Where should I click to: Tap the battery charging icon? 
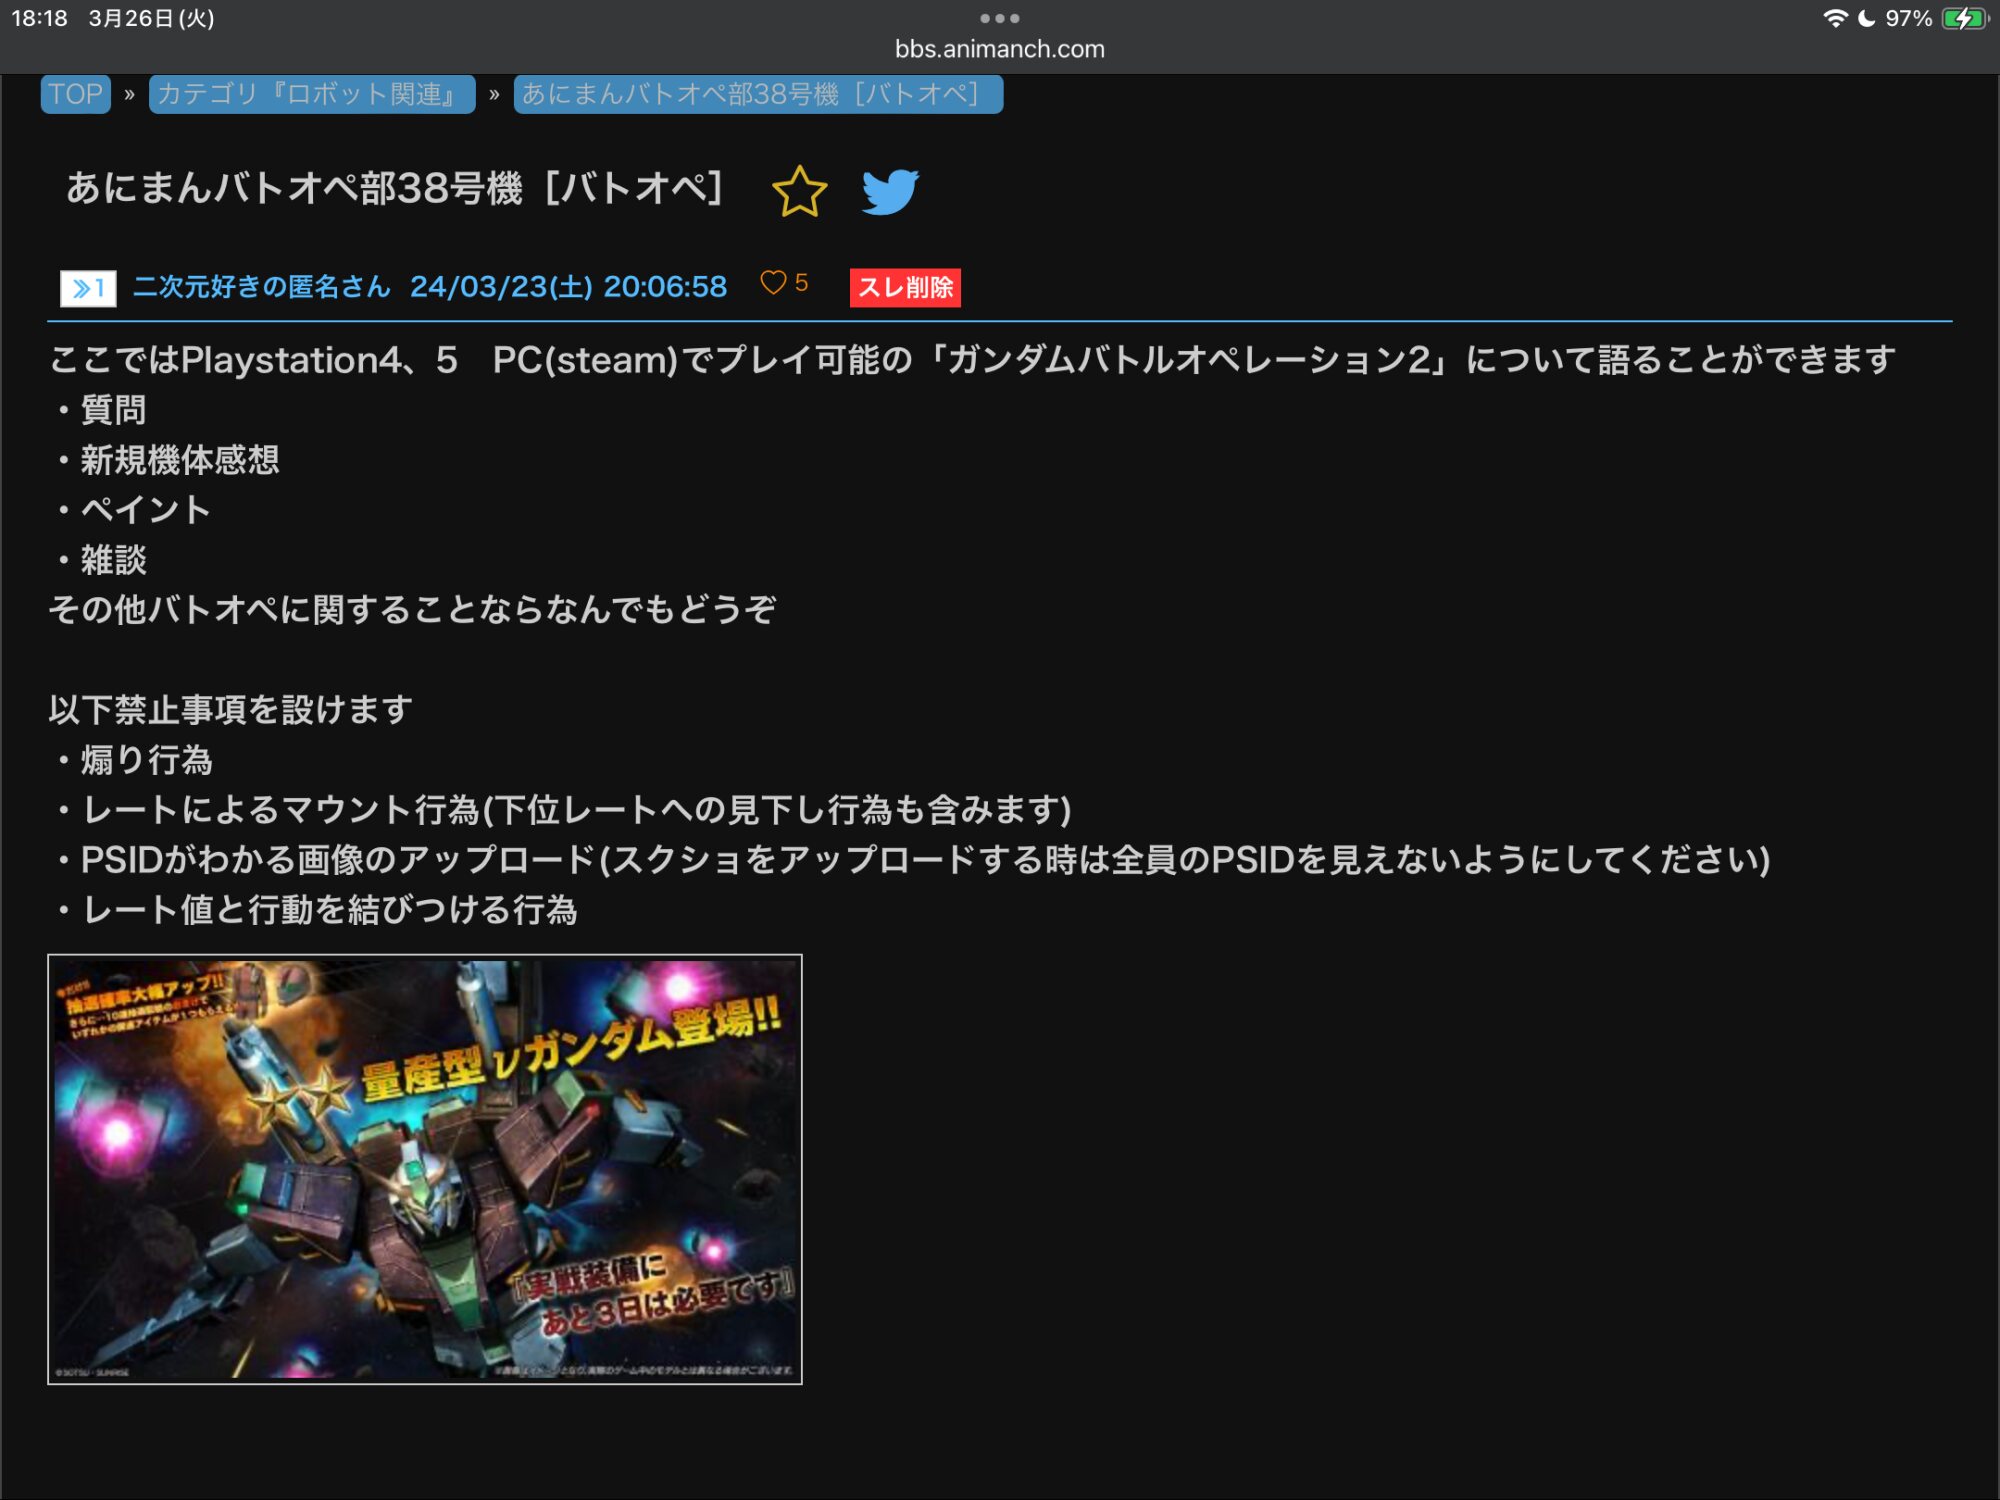1965,18
